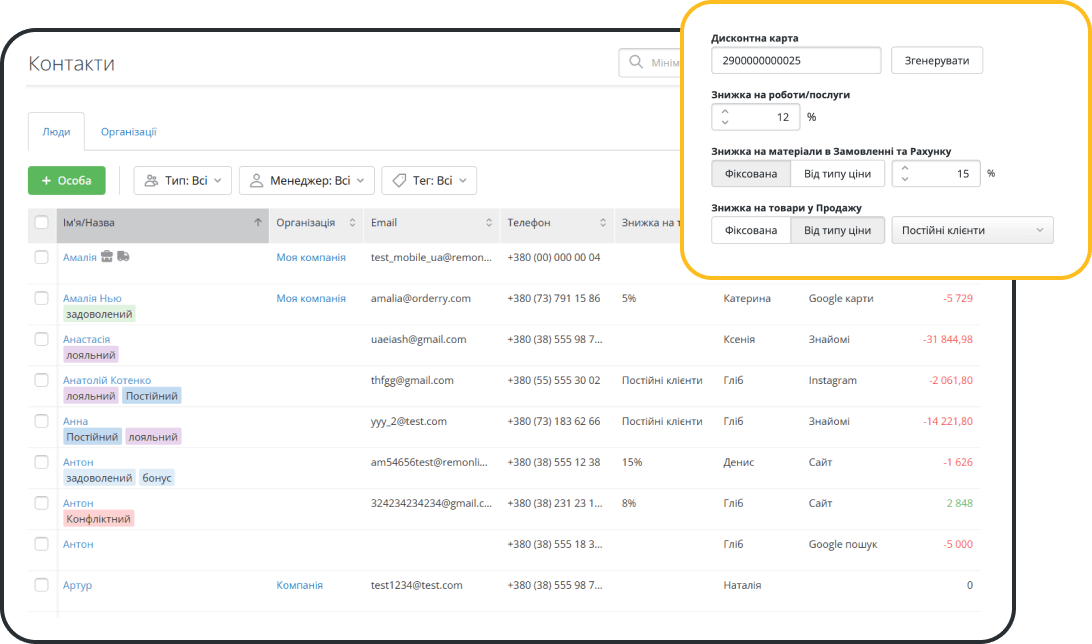
Task: Tick the select-all checkbox in the table header
Action: point(42,223)
